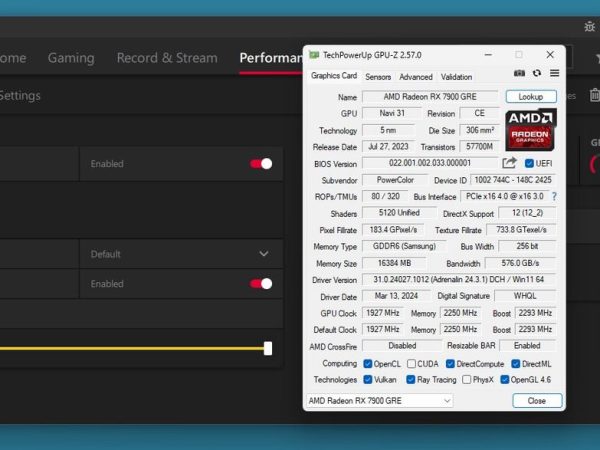Click the BIOS export share icon

tap(510, 163)
